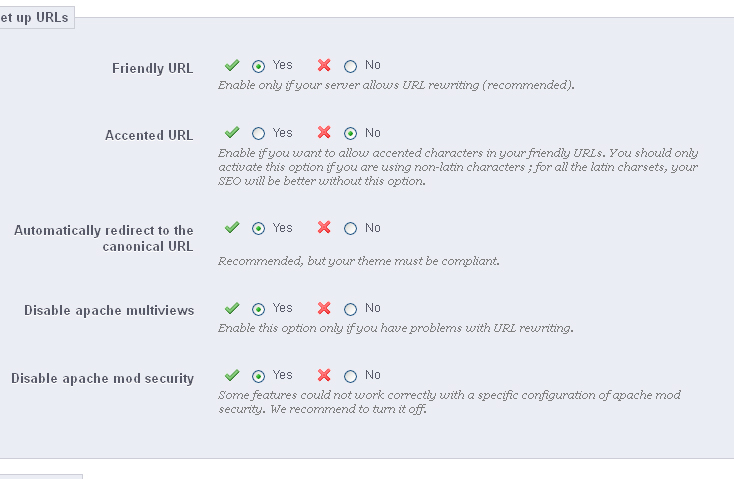This screenshot has width=734, height=479.
Task: Click red cross for canonical URL redirect
Action: pos(324,228)
